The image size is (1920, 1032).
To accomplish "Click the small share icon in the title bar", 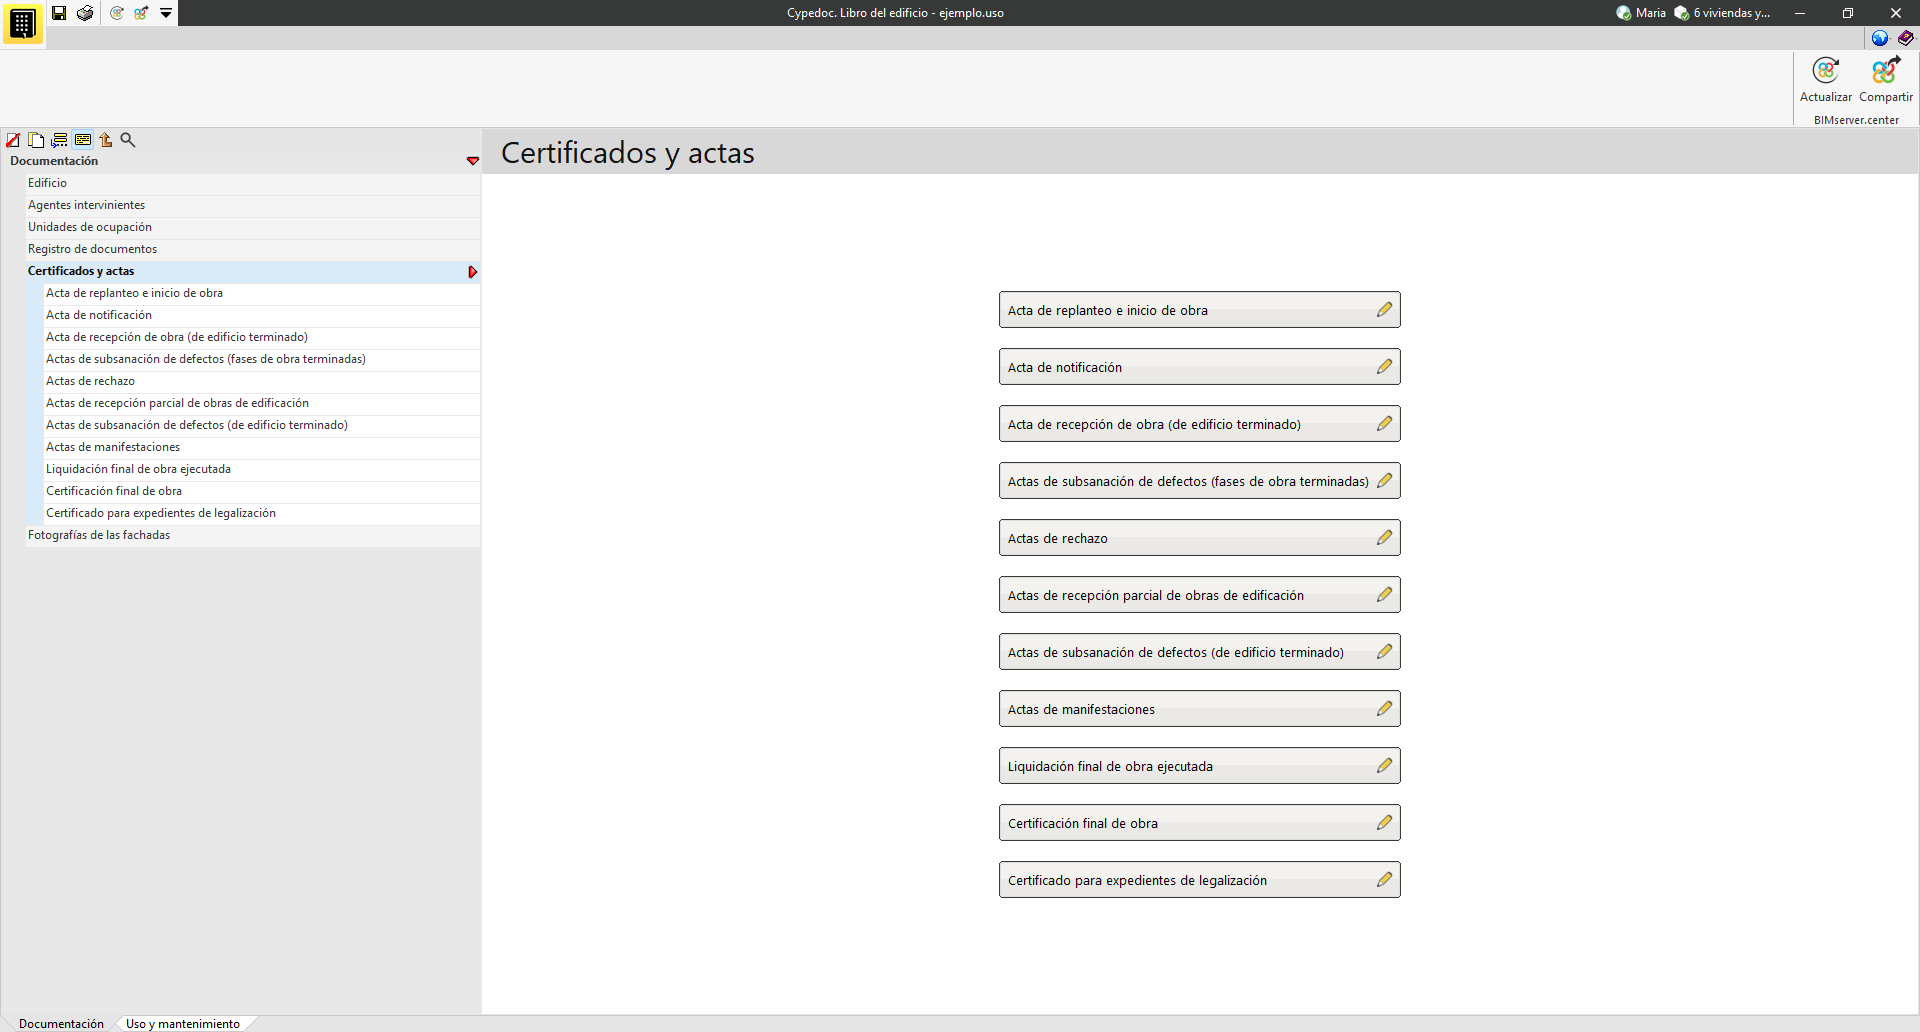I will [x=141, y=13].
